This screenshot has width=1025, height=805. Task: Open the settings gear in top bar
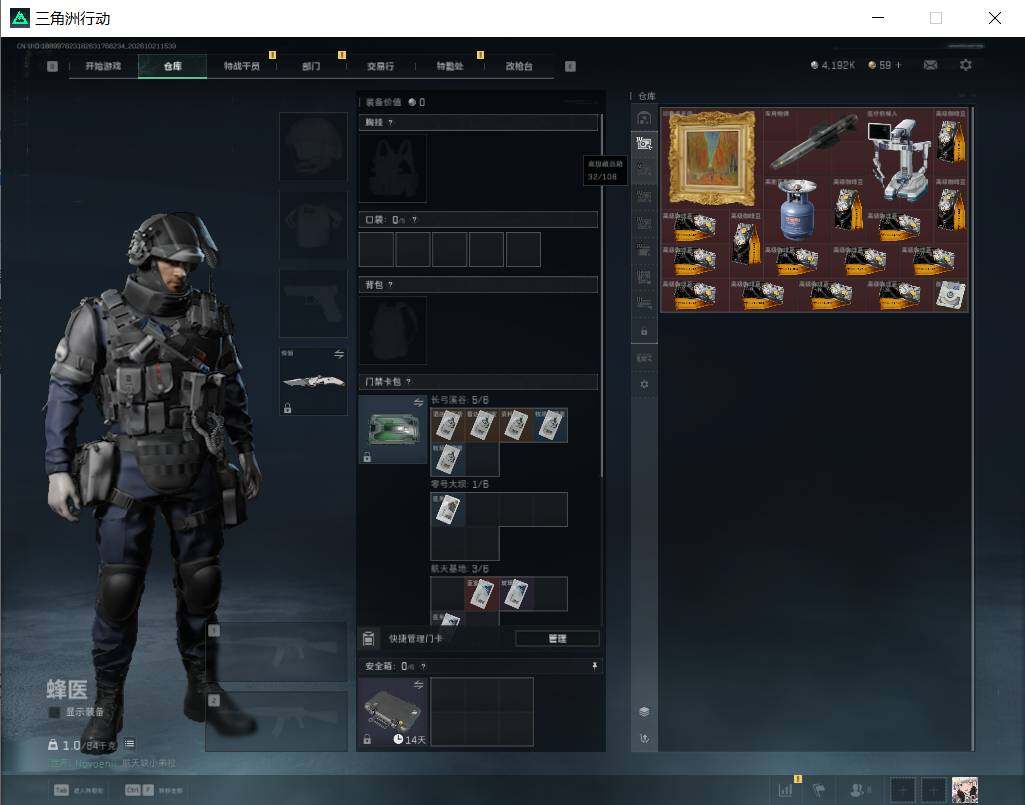click(966, 65)
